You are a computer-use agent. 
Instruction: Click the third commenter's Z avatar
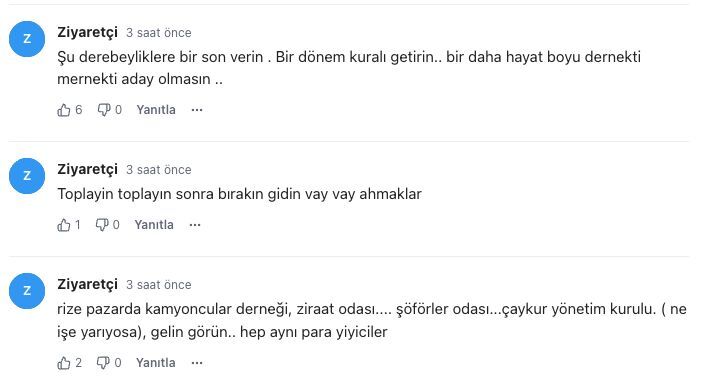[x=27, y=291]
